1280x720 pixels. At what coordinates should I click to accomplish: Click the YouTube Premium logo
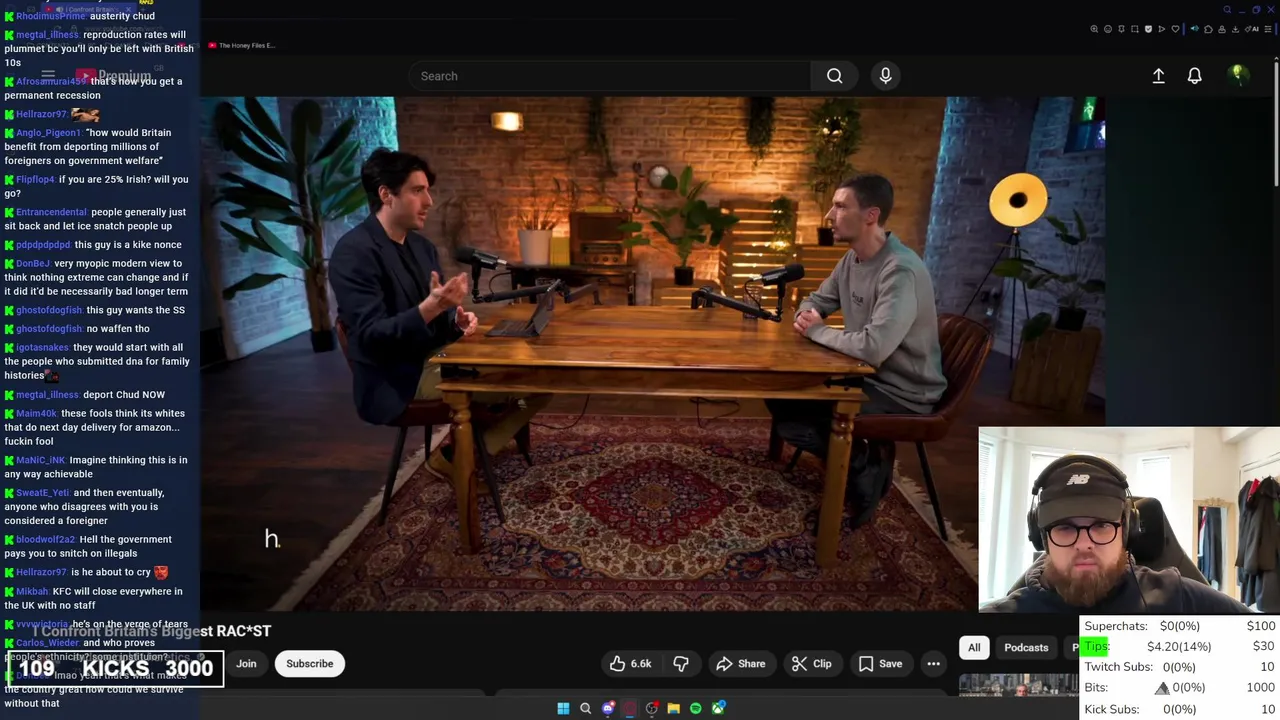pos(113,76)
